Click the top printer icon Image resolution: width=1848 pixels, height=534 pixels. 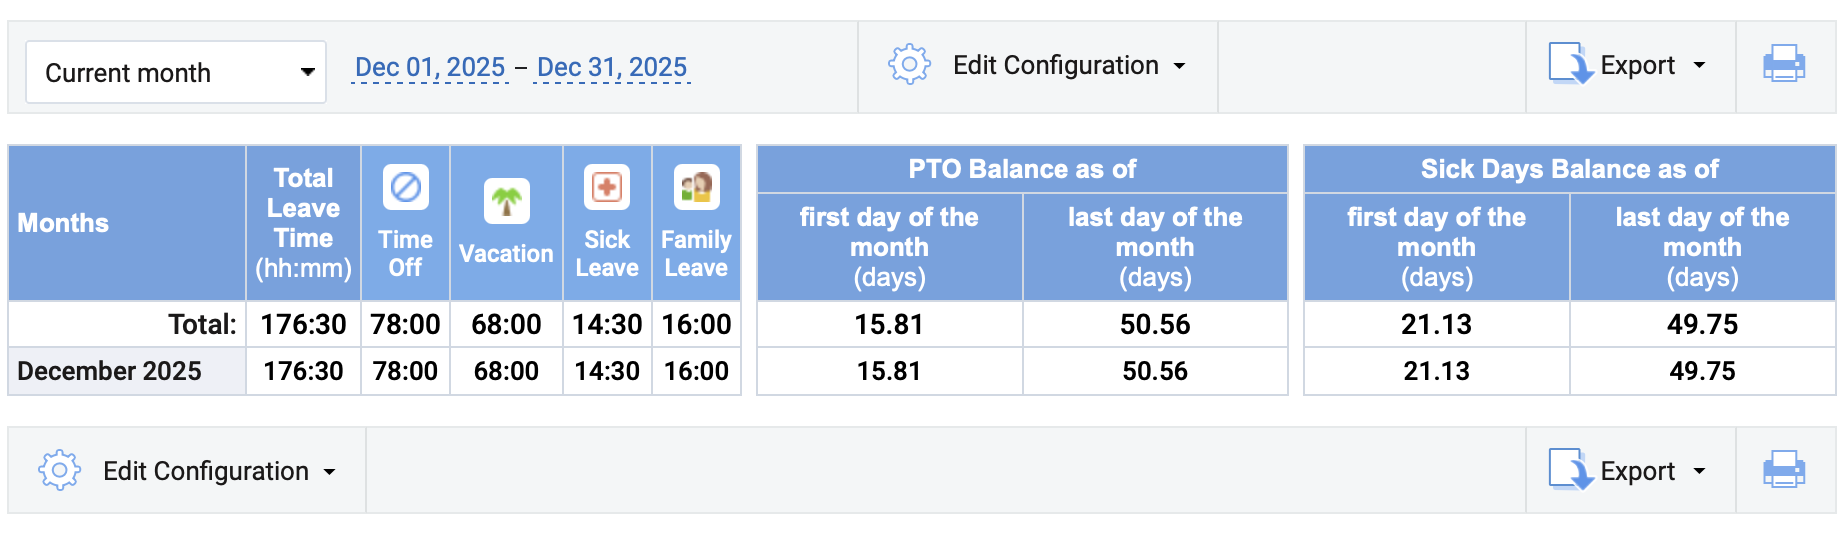(x=1784, y=66)
